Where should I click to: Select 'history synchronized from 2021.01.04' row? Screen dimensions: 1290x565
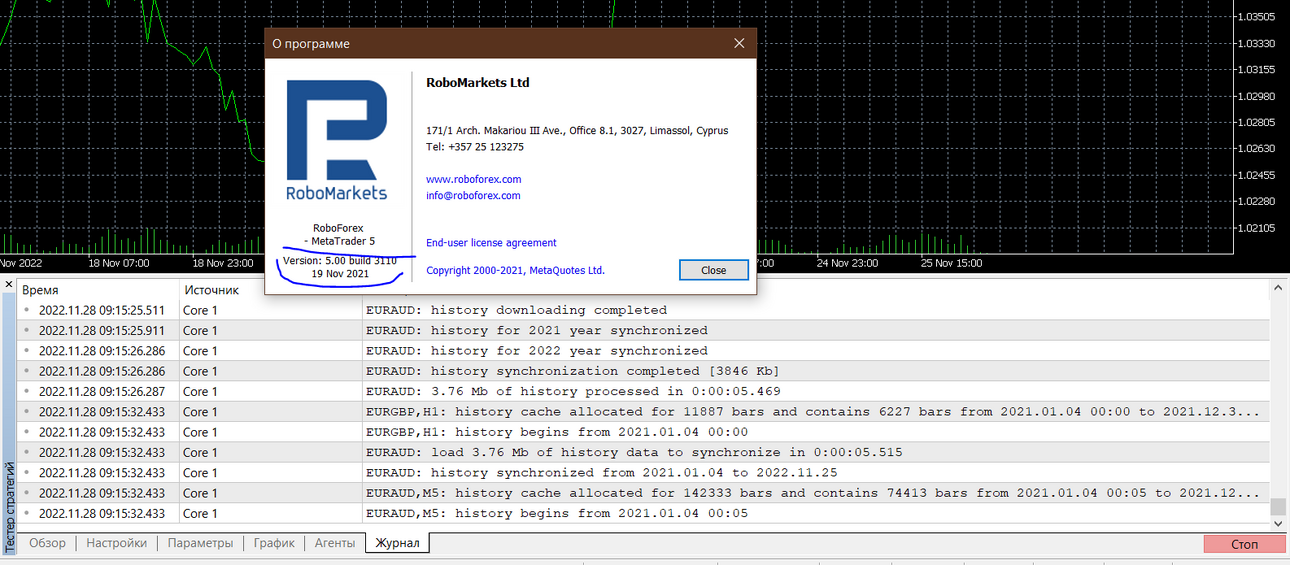pyautogui.click(x=644, y=473)
